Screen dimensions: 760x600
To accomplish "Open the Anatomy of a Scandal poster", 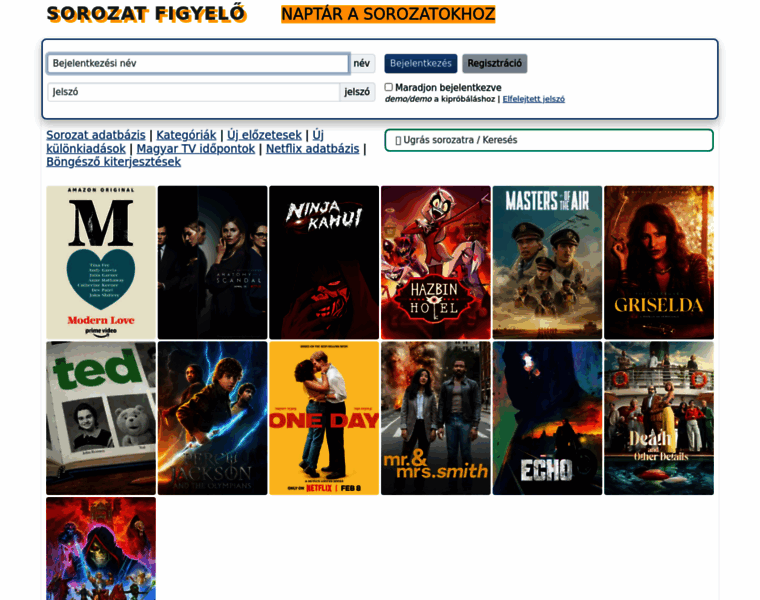I will point(212,262).
